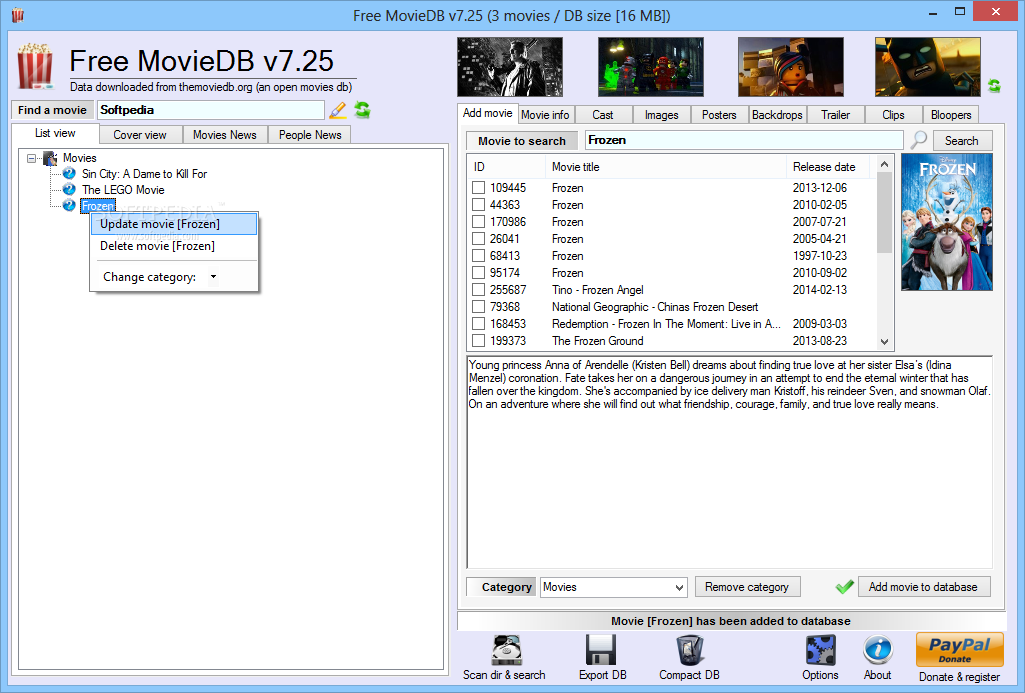This screenshot has height=693, width=1025.
Task: Tick the checkbox for ID 26041
Action: point(479,239)
